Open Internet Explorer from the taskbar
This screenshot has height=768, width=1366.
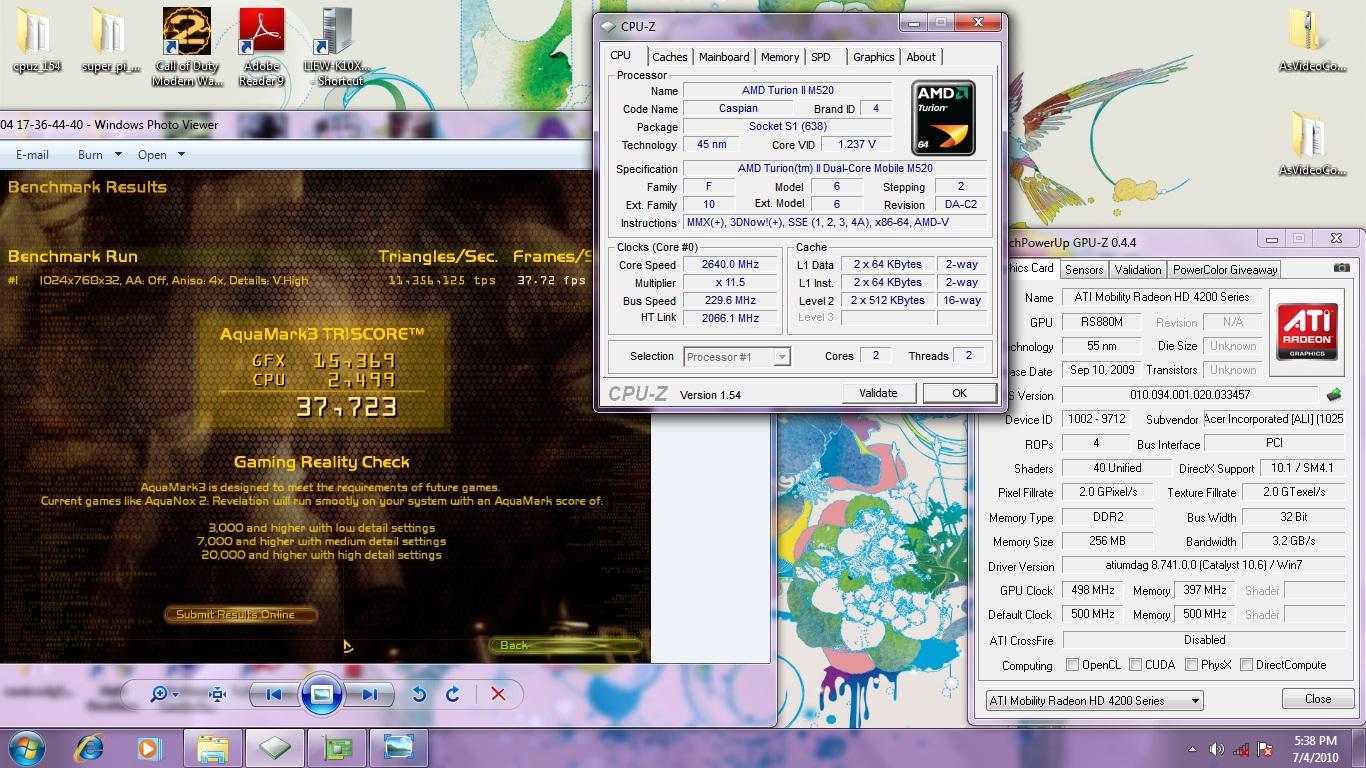click(x=91, y=748)
